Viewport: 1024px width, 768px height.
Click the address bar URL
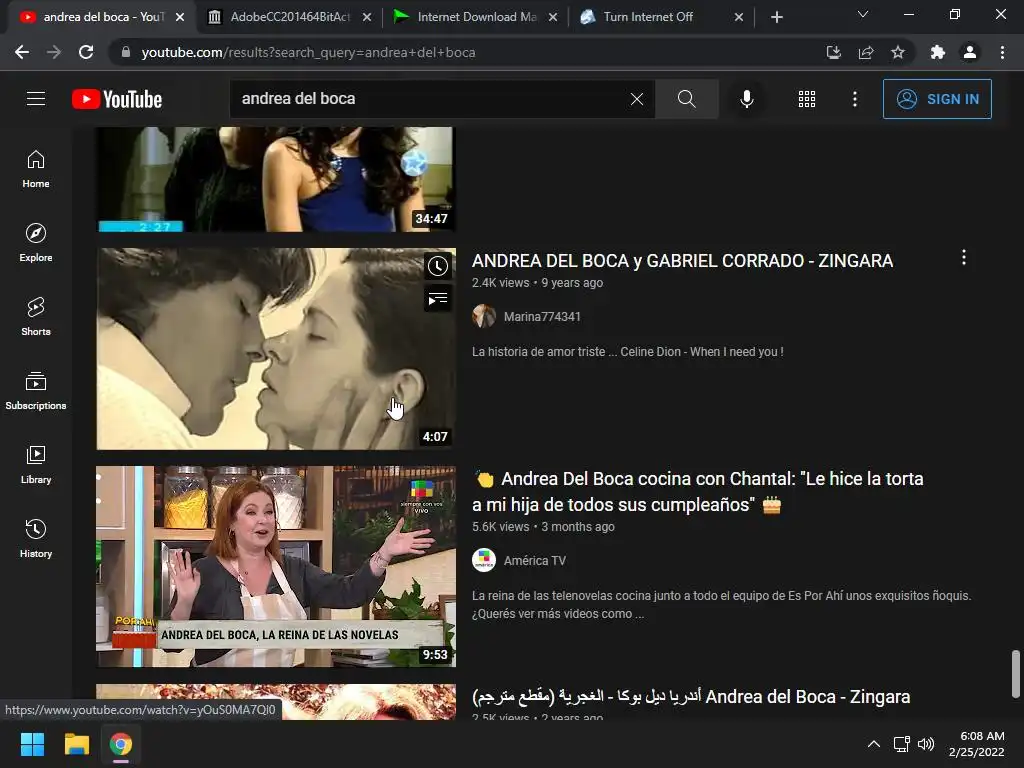pos(308,52)
